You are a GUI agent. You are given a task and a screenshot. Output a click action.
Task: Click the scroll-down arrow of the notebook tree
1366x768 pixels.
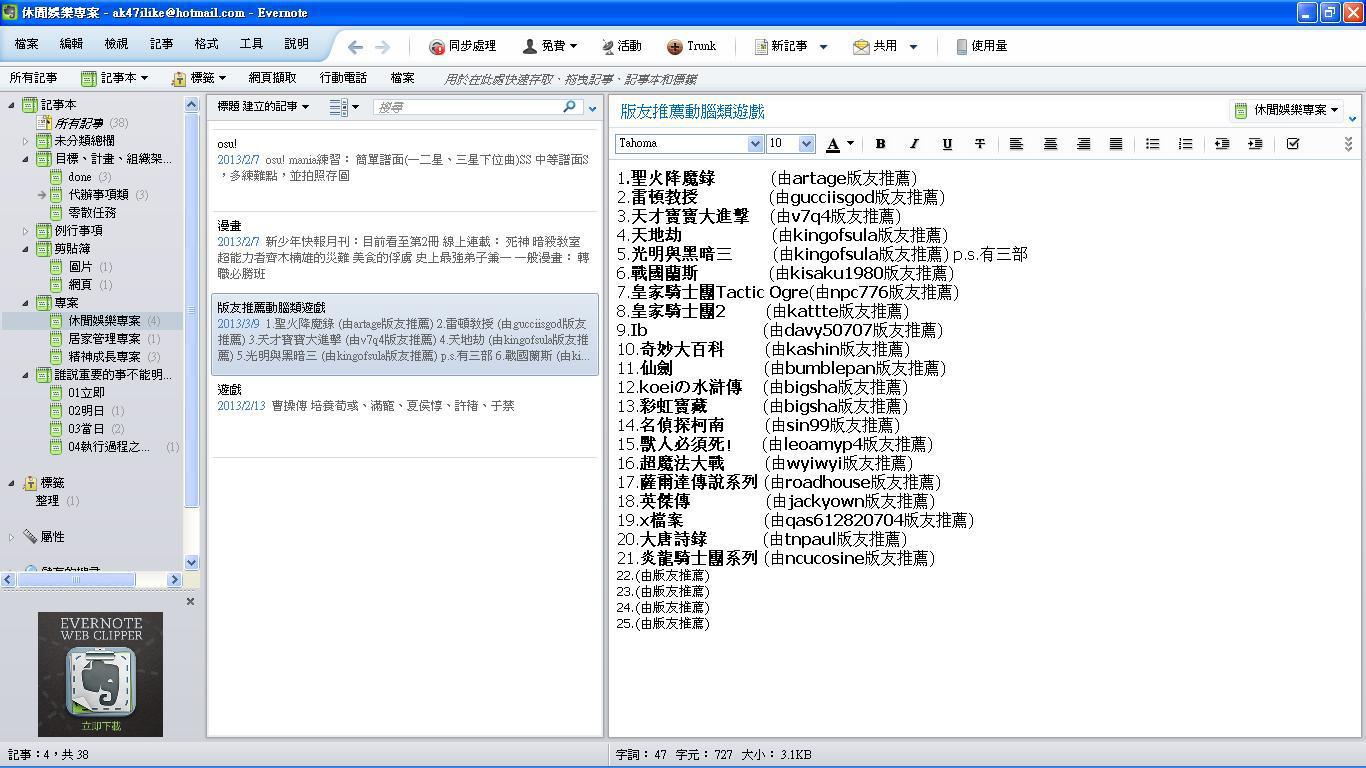(192, 562)
